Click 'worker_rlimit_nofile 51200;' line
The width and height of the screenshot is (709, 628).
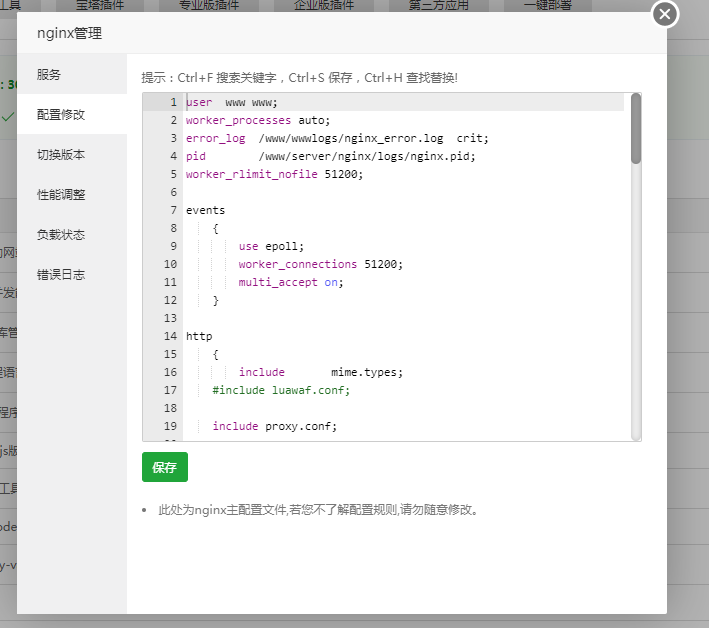274,174
